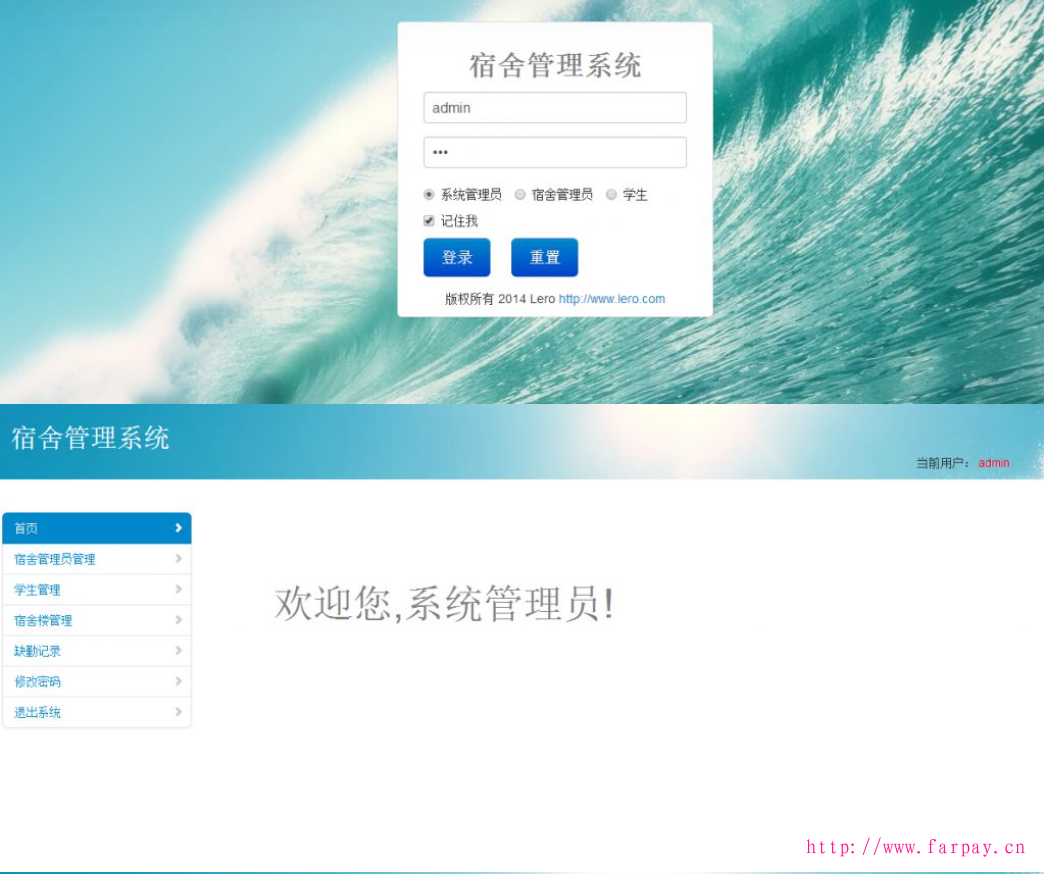
Task: Click the admin current user link
Action: point(993,463)
